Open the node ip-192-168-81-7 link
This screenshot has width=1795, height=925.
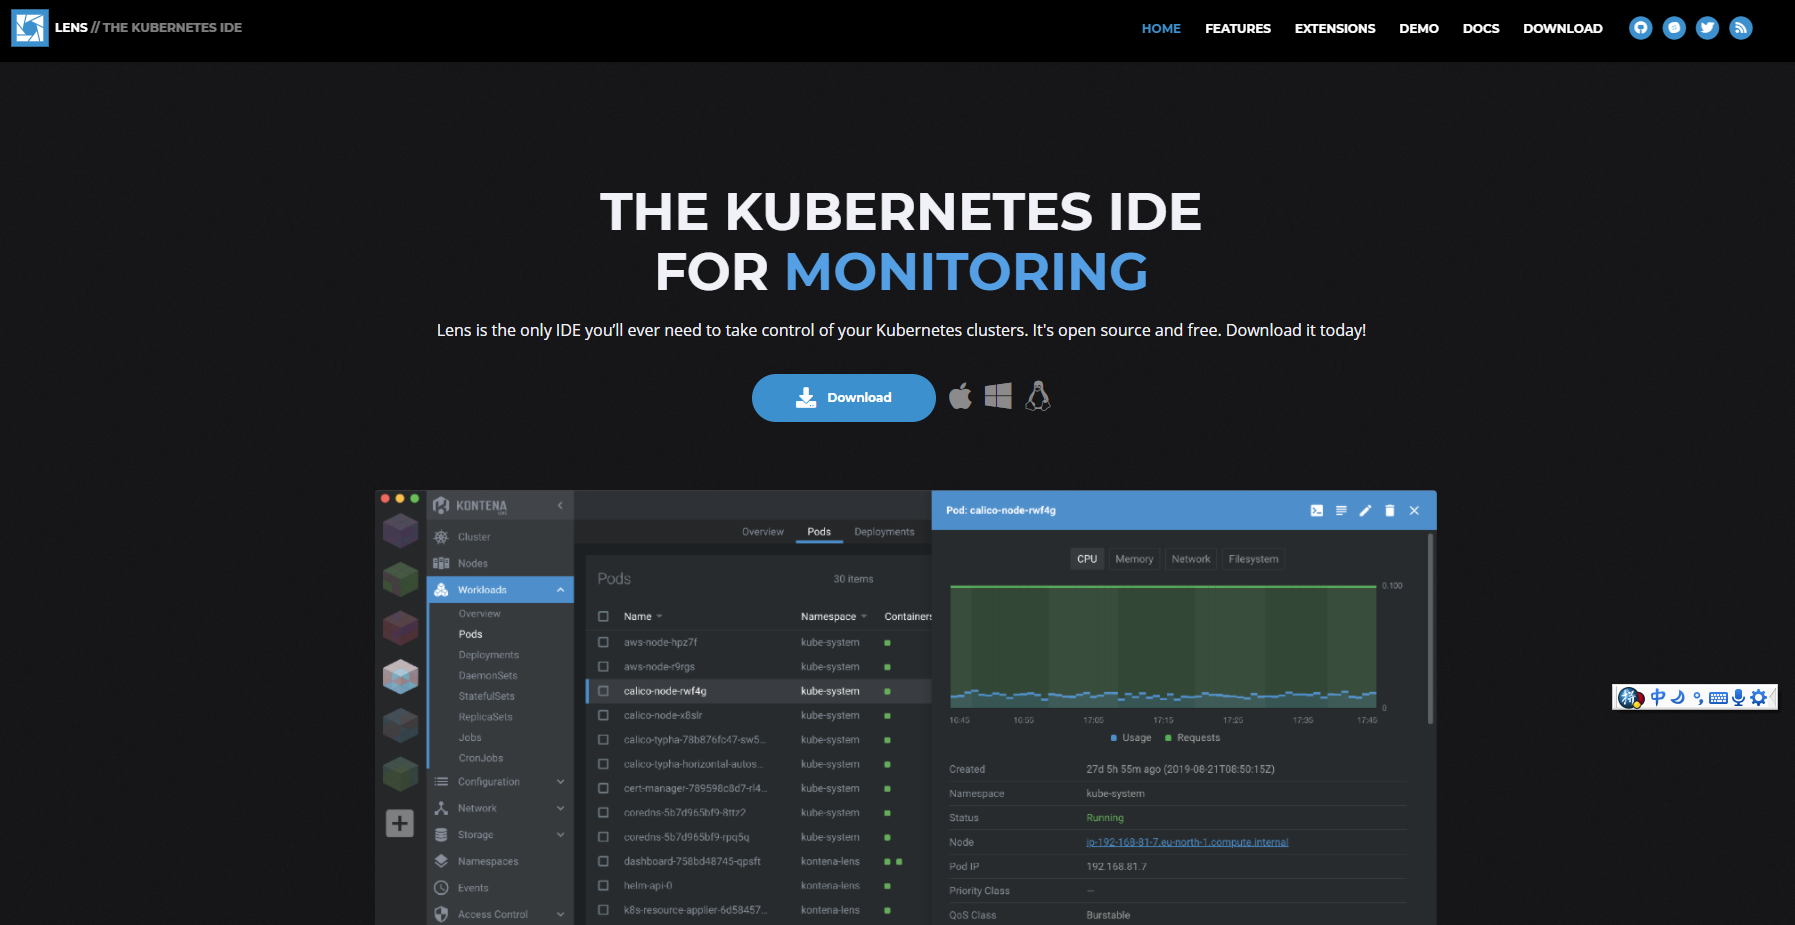[x=1187, y=842]
